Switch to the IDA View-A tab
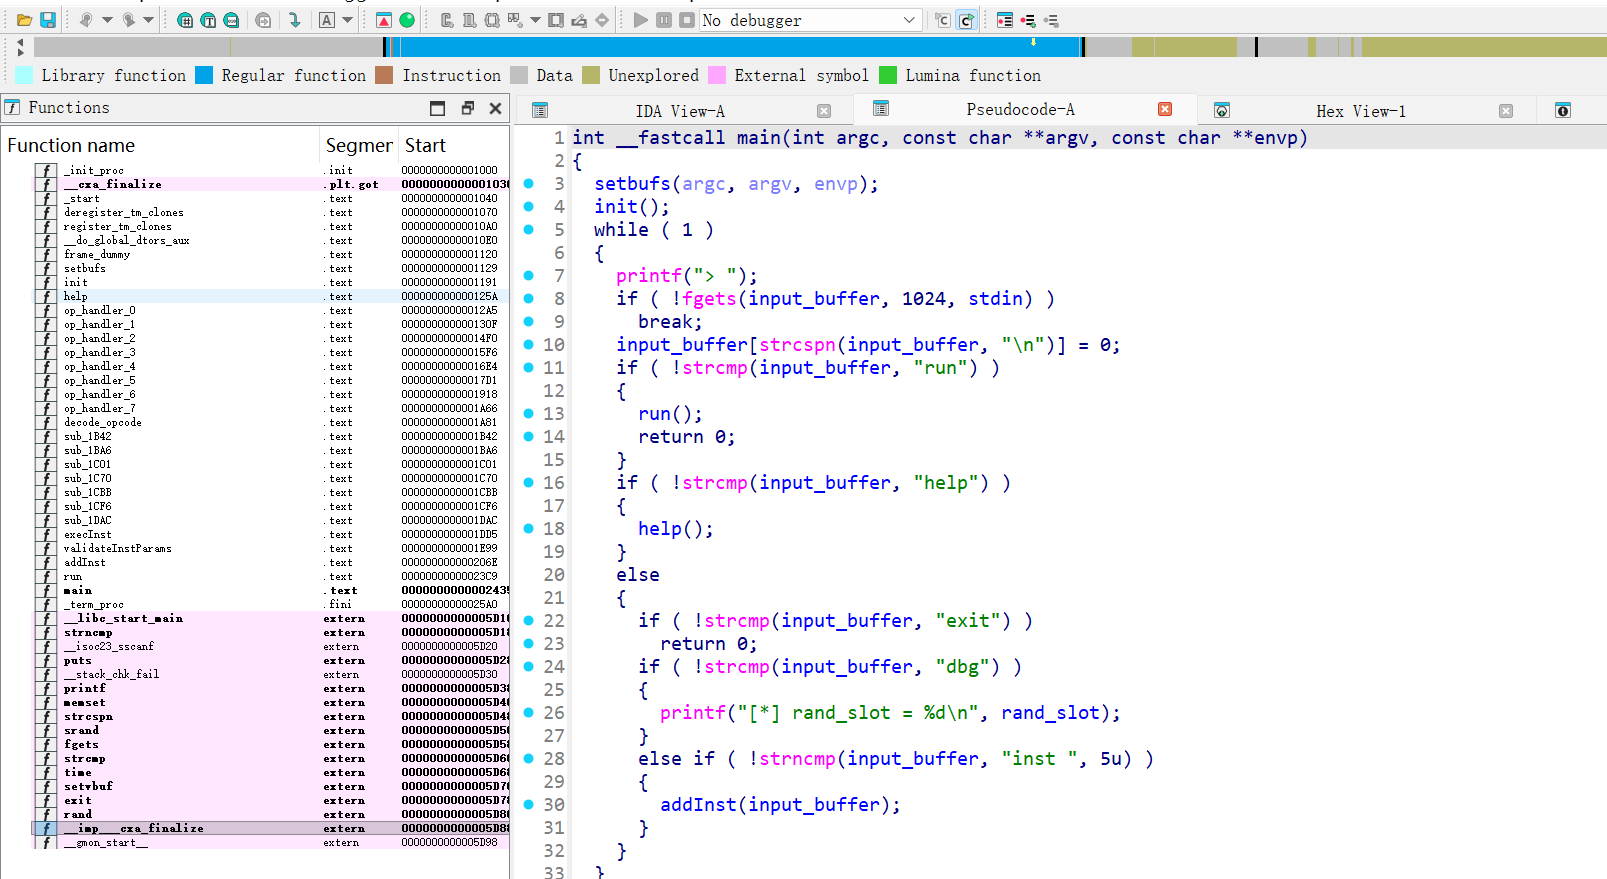This screenshot has width=1607, height=879. click(680, 111)
